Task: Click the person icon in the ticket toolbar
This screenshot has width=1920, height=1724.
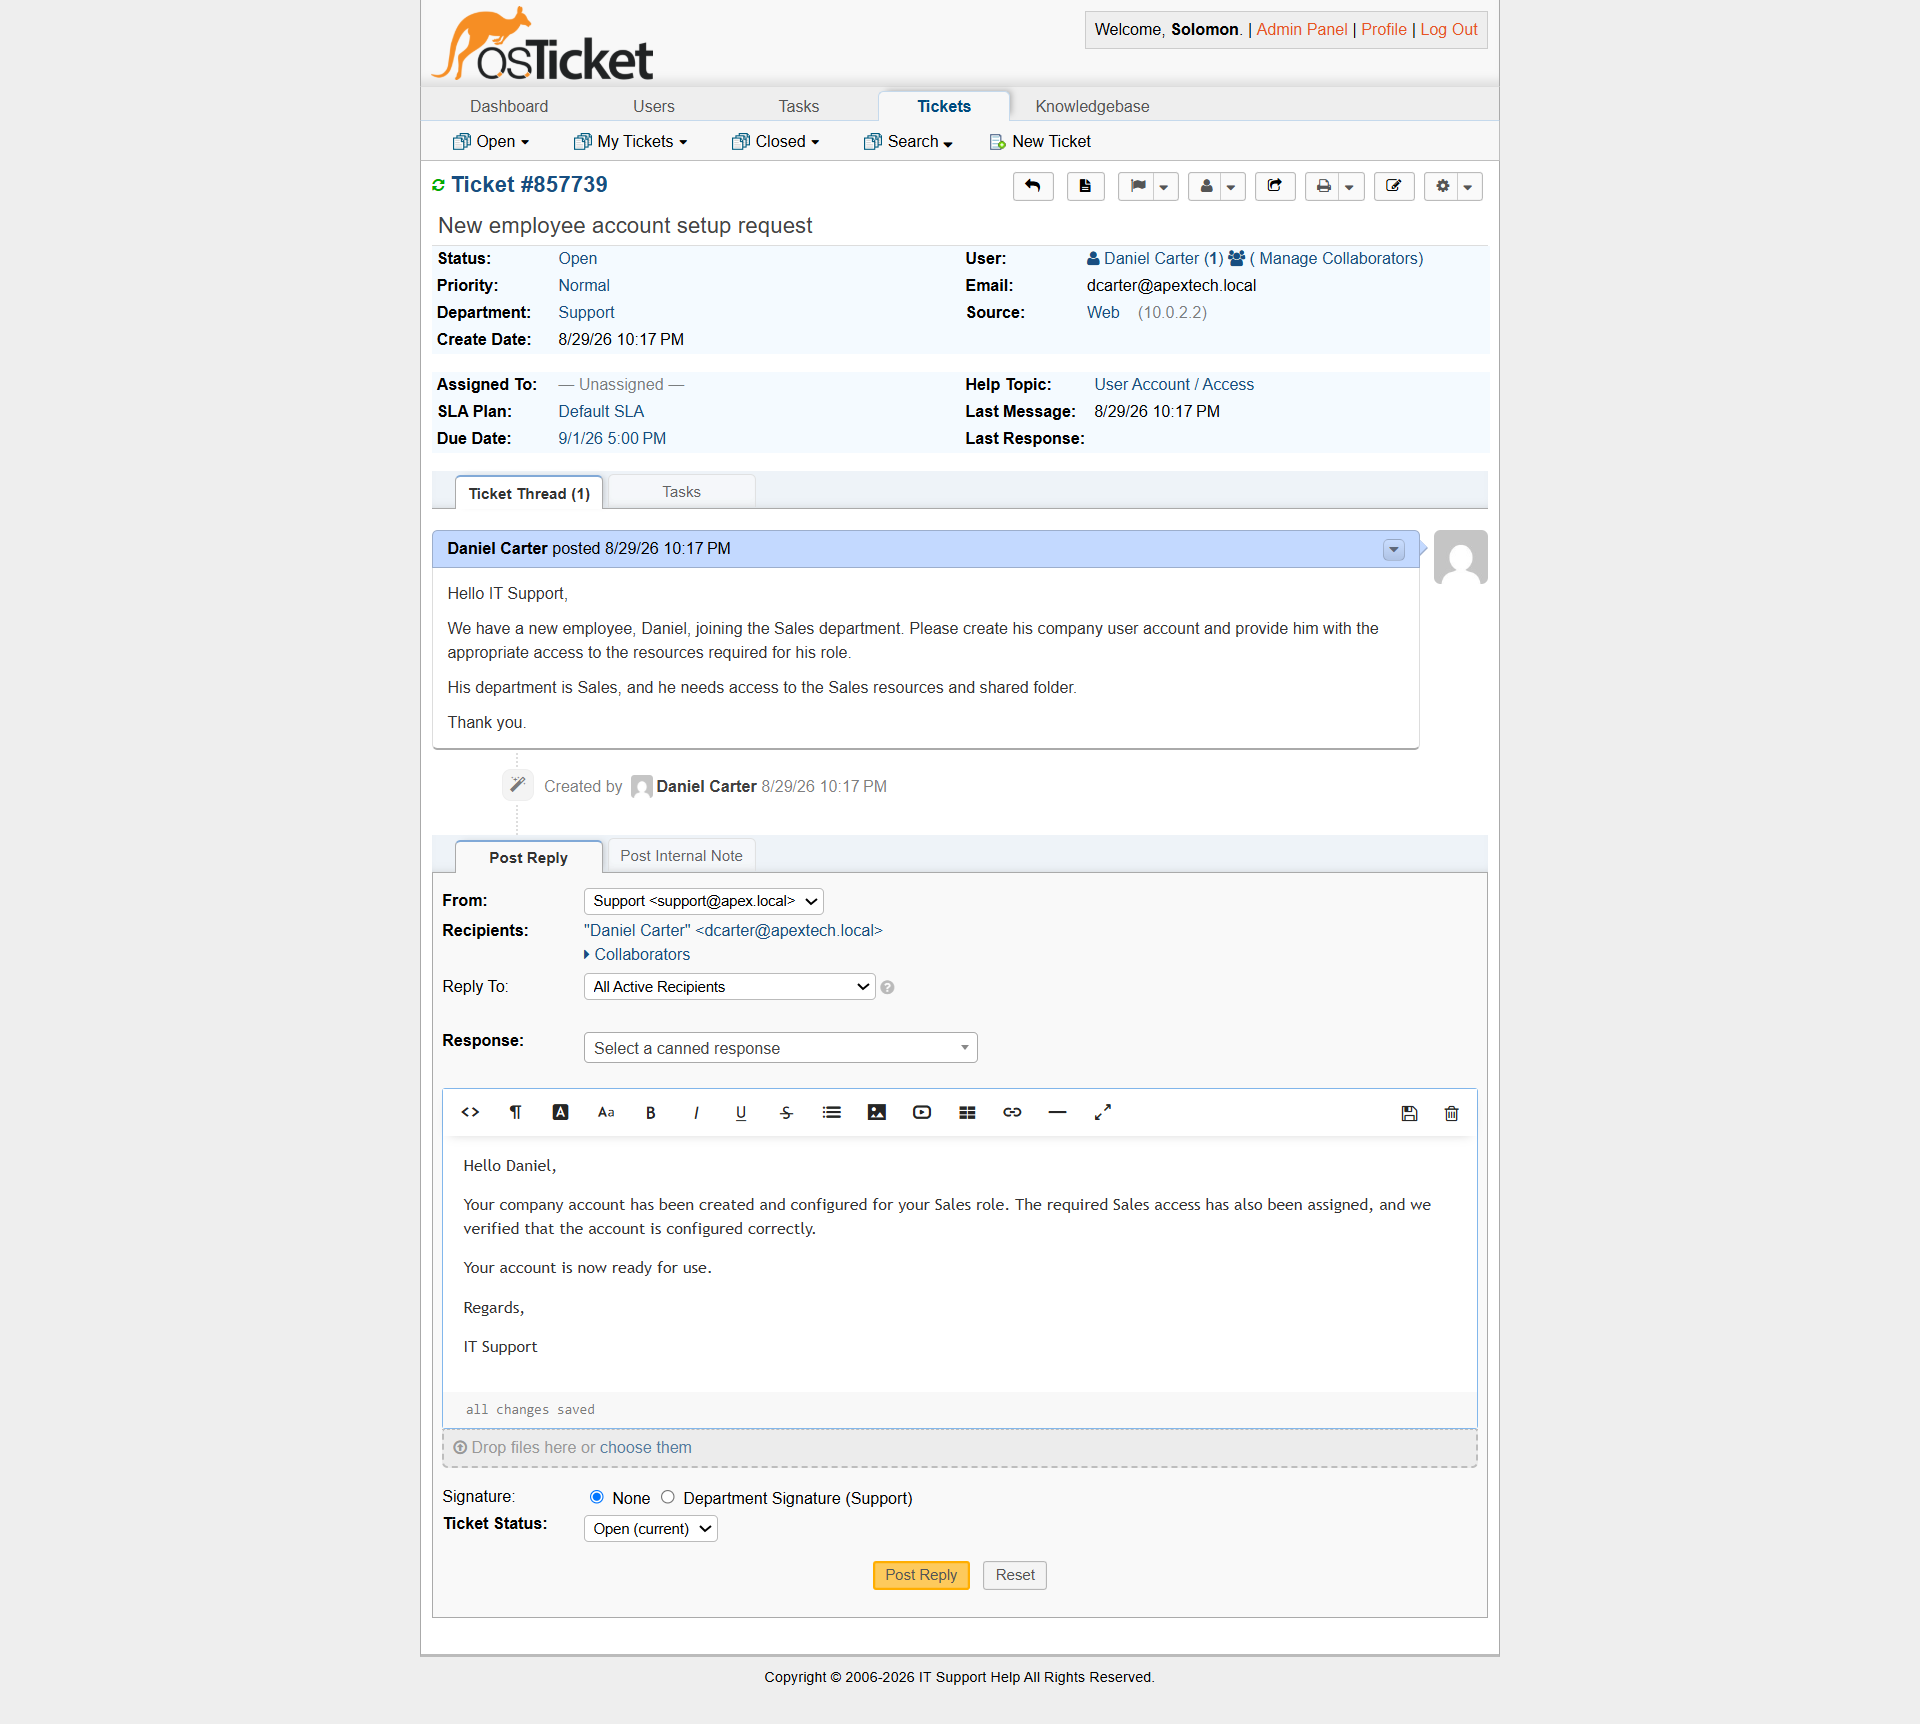Action: coord(1206,186)
